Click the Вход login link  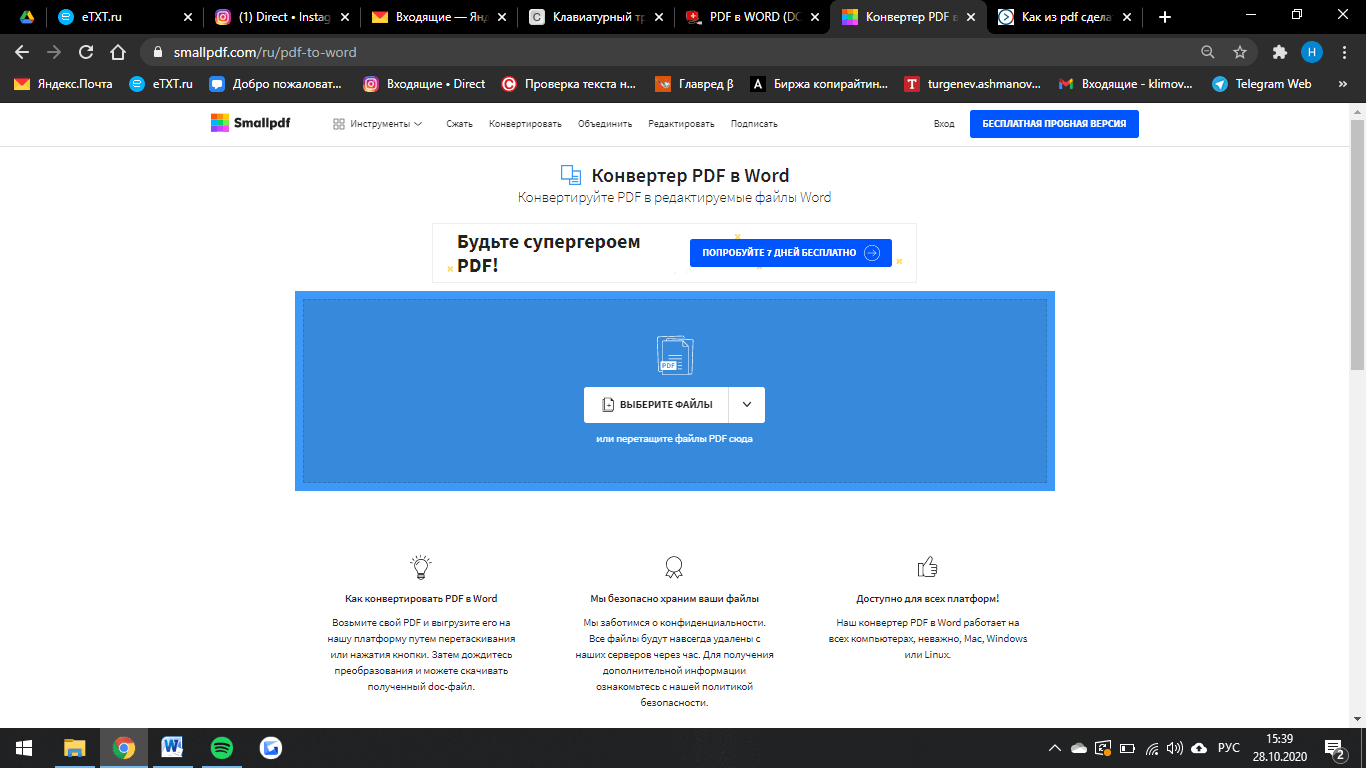click(x=943, y=124)
